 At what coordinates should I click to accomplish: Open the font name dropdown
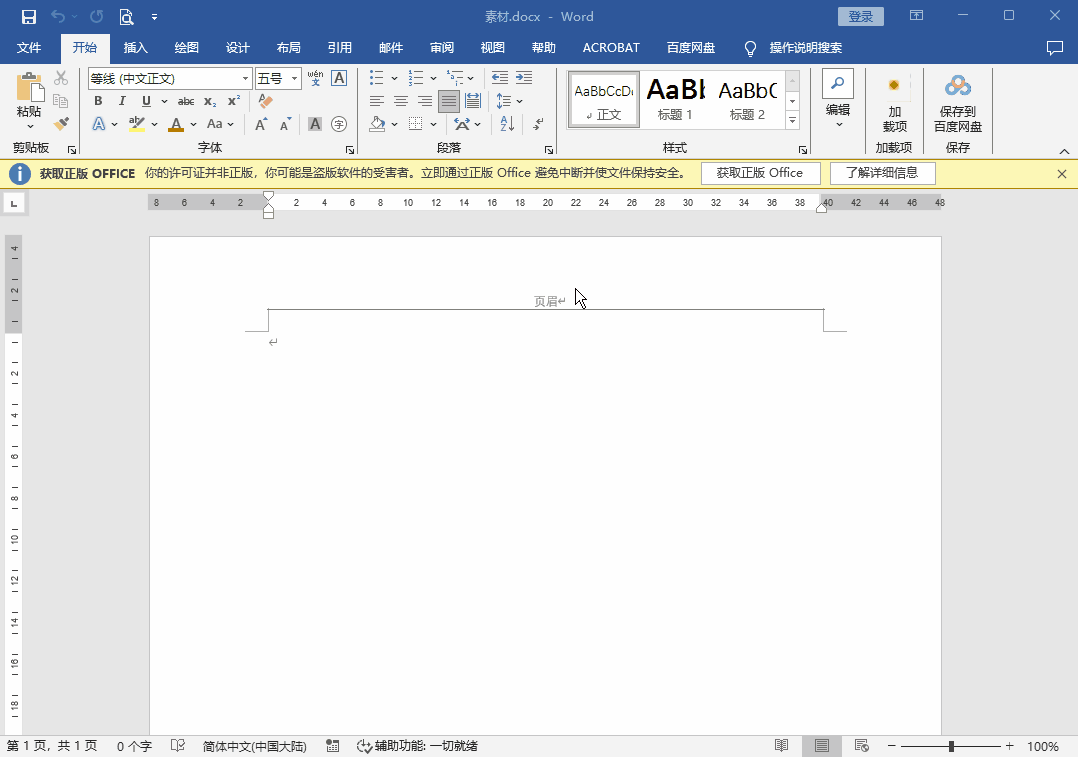point(247,78)
